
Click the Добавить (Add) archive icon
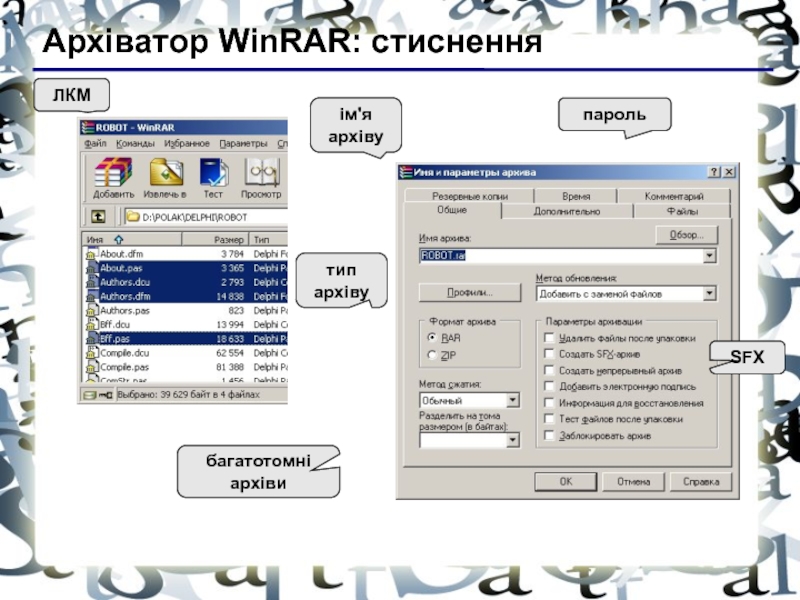click(x=113, y=172)
